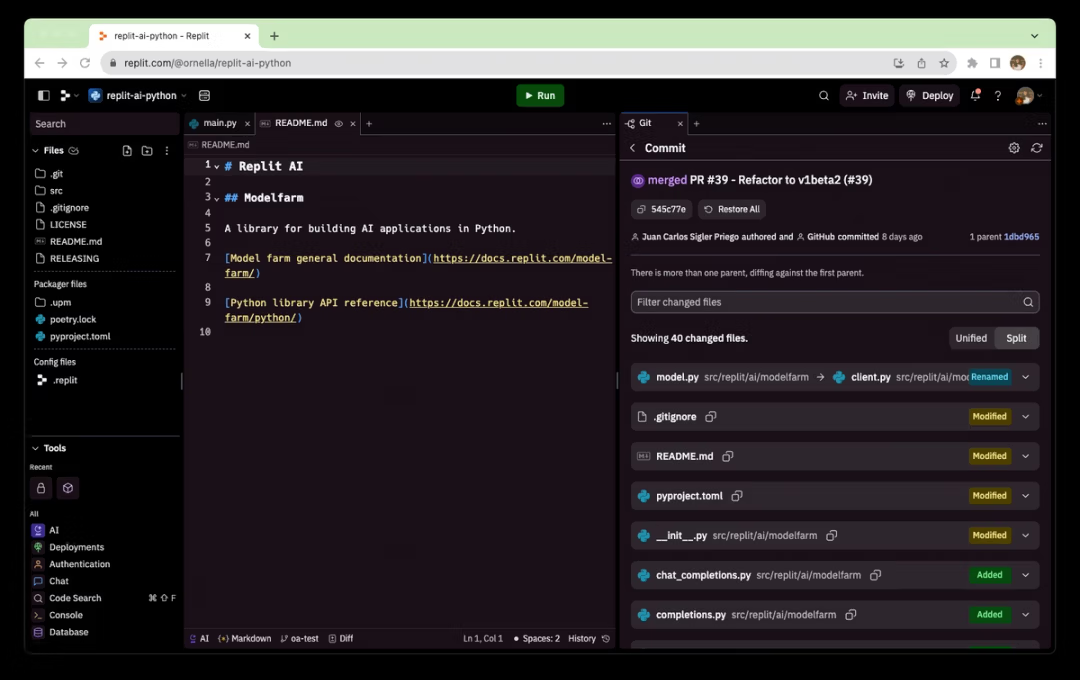Viewport: 1080px width, 680px height.
Task: Open the Chat tool
Action: pyautogui.click(x=56, y=581)
